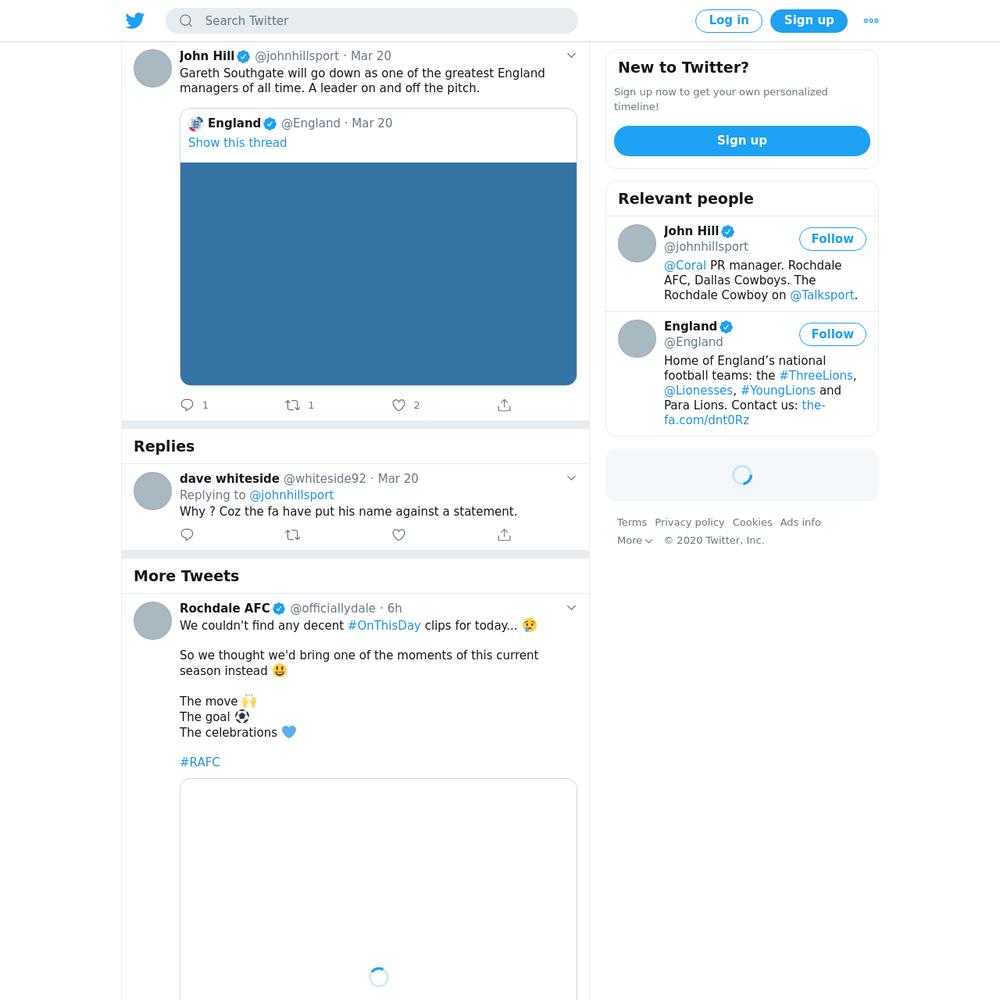Open the #OnThisDay hashtag link
The height and width of the screenshot is (1000, 1000).
point(384,625)
